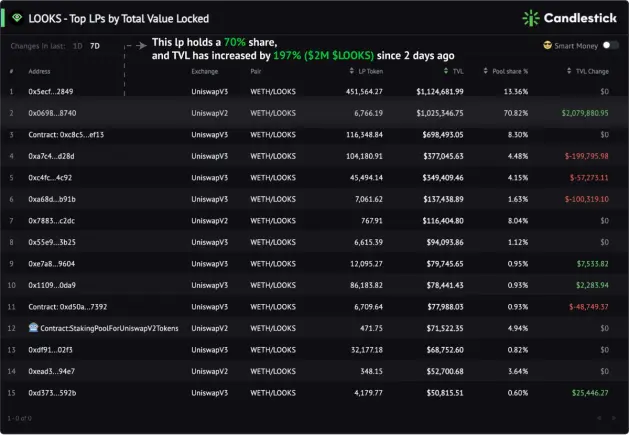Screen dimensions: 629x435
Task: Click UniswapV2 in the 0x0698...8740 row
Action: [209, 113]
